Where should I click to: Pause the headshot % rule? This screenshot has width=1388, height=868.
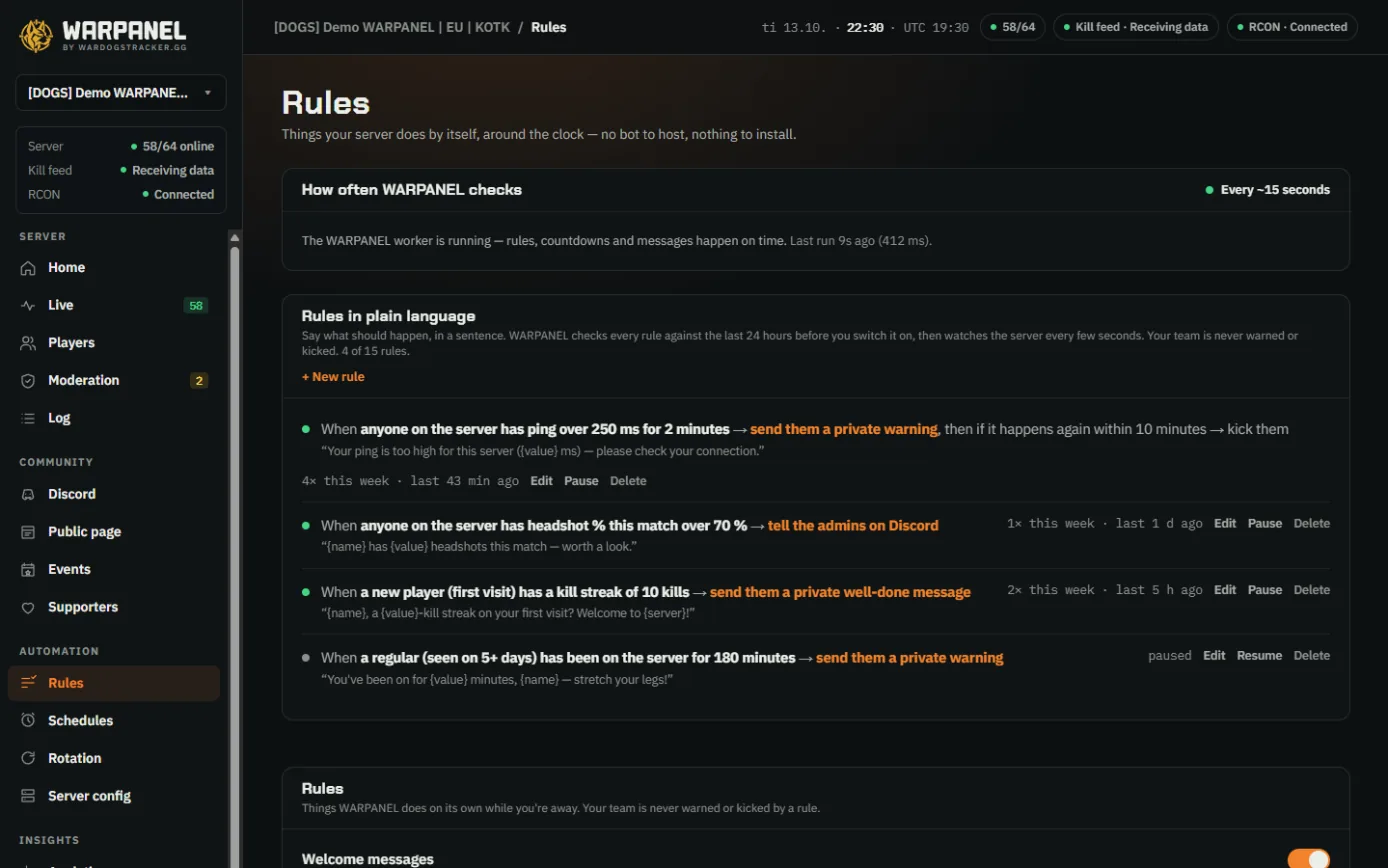tap(1265, 523)
